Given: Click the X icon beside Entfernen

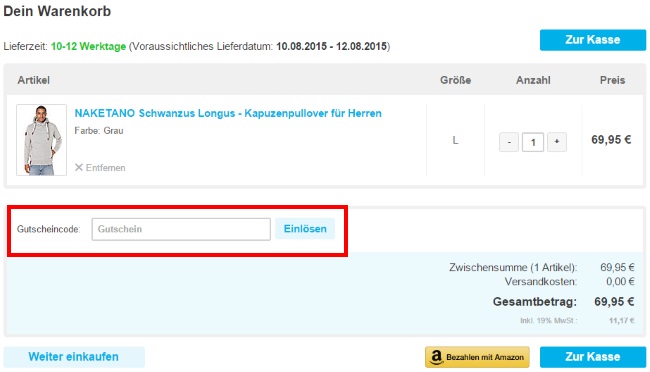Looking at the screenshot, I should 79,168.
